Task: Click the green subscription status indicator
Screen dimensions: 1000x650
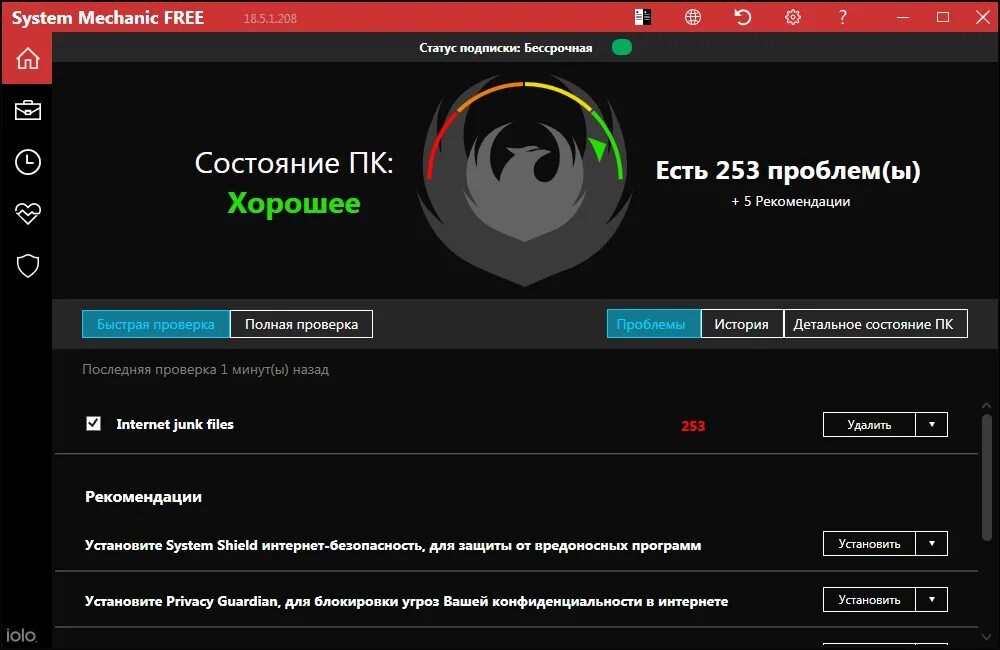Action: coord(622,47)
